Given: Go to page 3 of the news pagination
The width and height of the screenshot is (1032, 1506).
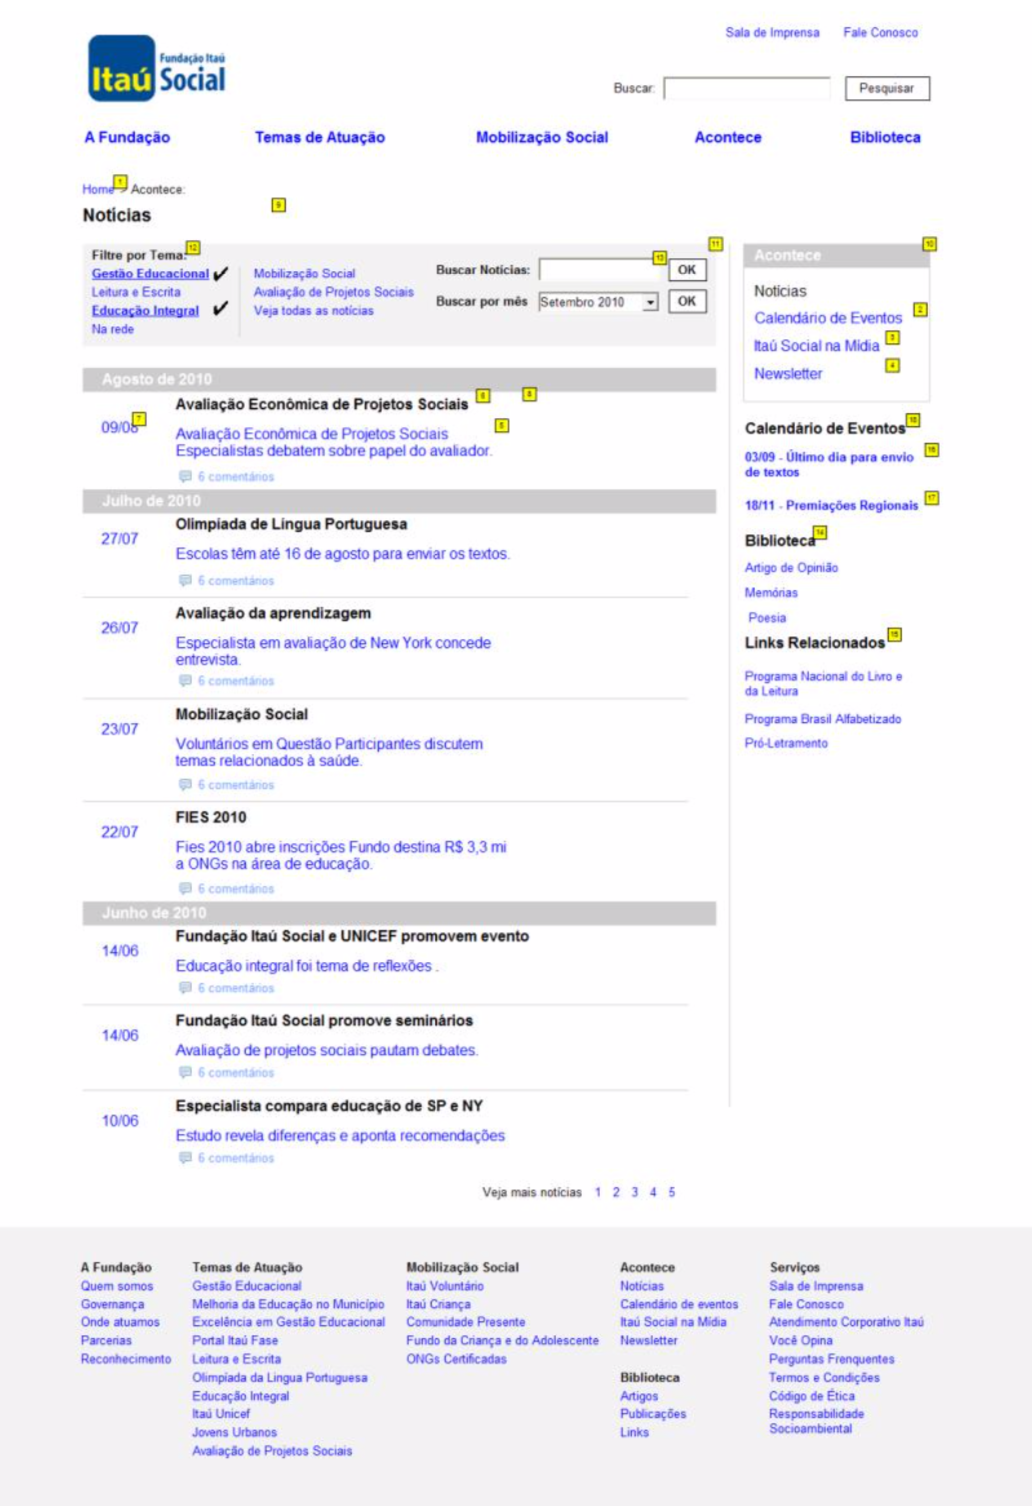Looking at the screenshot, I should [634, 1192].
